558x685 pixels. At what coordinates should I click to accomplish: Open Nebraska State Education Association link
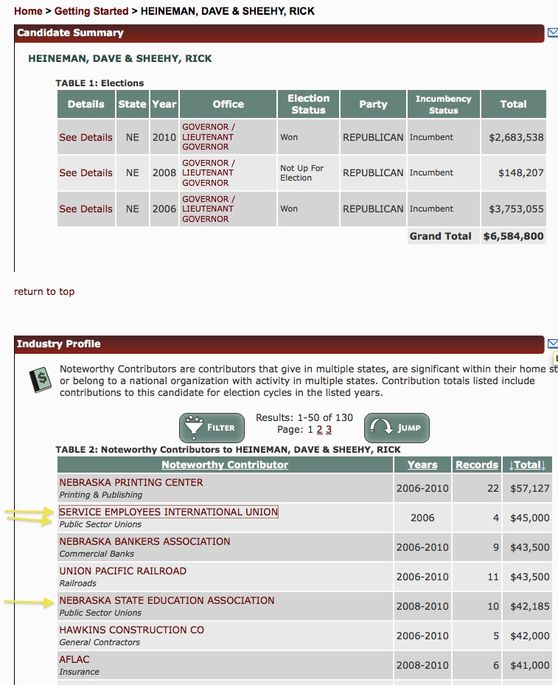tap(167, 601)
